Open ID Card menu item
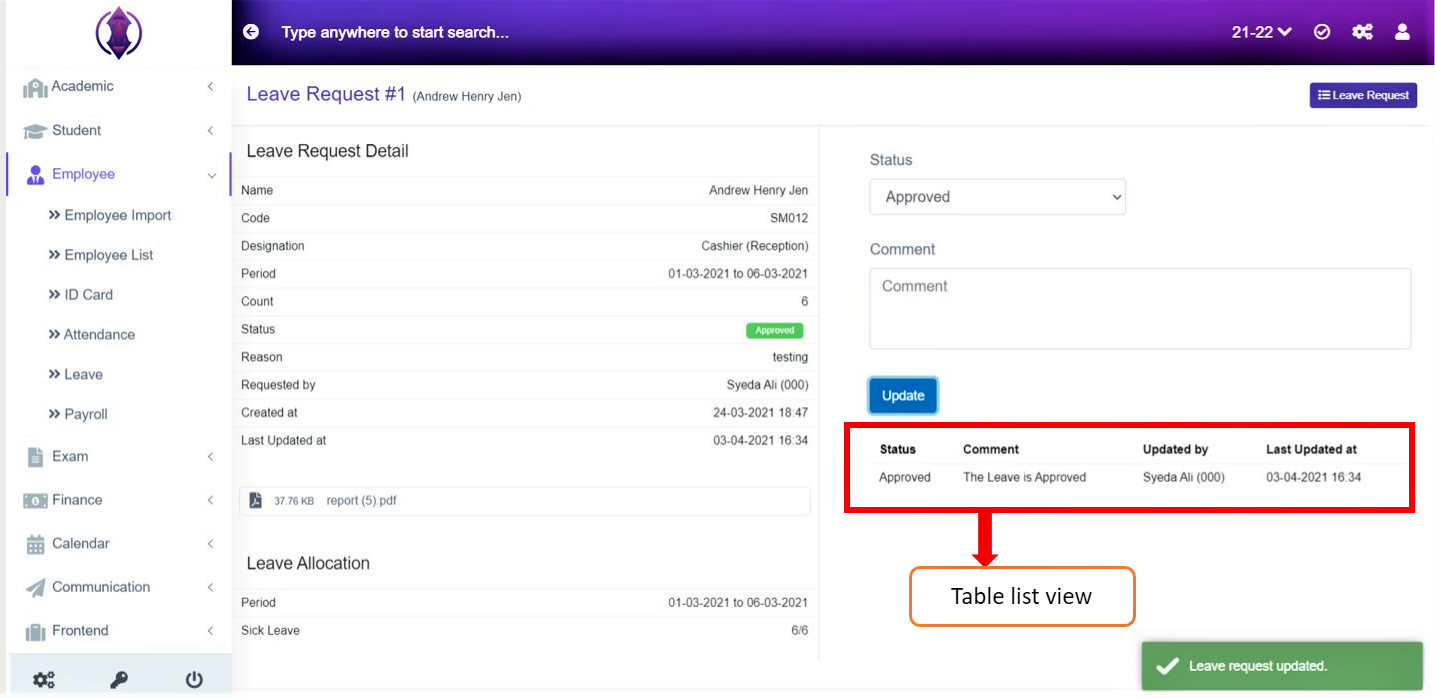Screen dimensions: 1435x698 [x=81, y=295]
